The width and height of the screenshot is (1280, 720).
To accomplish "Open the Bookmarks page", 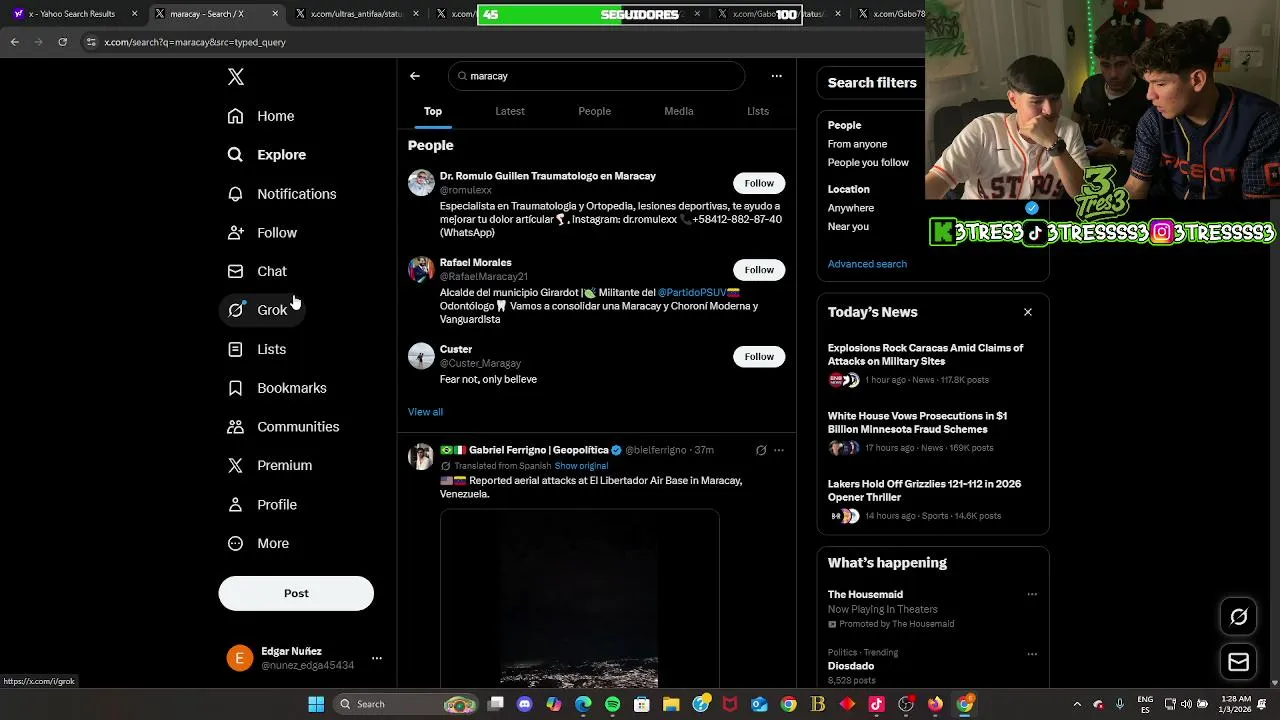I will (x=277, y=388).
